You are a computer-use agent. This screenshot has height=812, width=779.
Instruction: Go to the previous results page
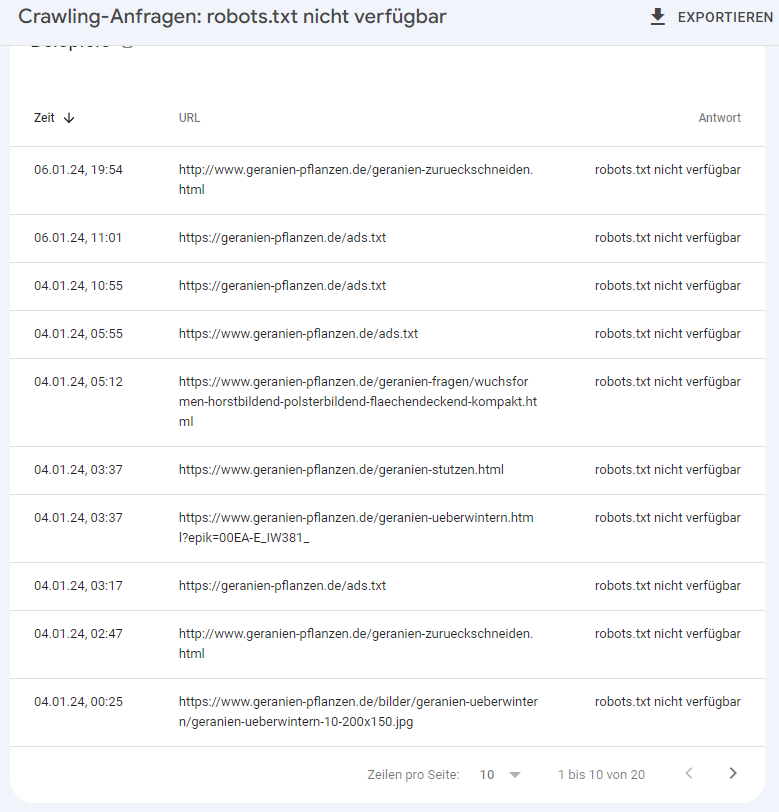(689, 773)
